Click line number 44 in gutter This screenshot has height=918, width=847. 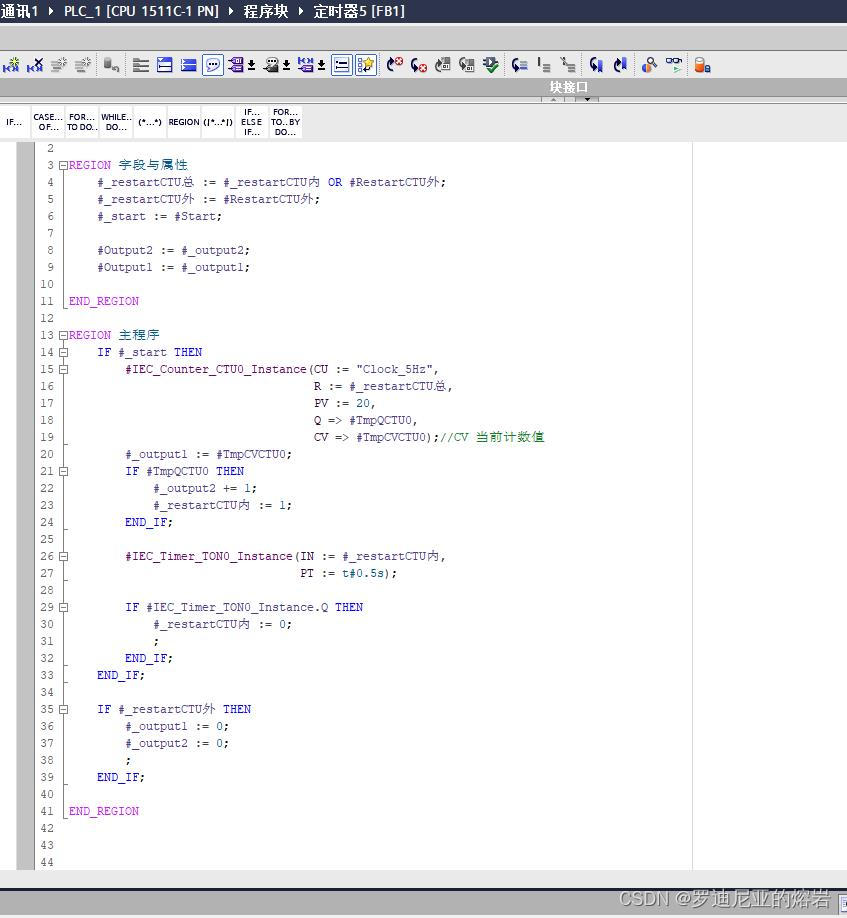point(47,862)
